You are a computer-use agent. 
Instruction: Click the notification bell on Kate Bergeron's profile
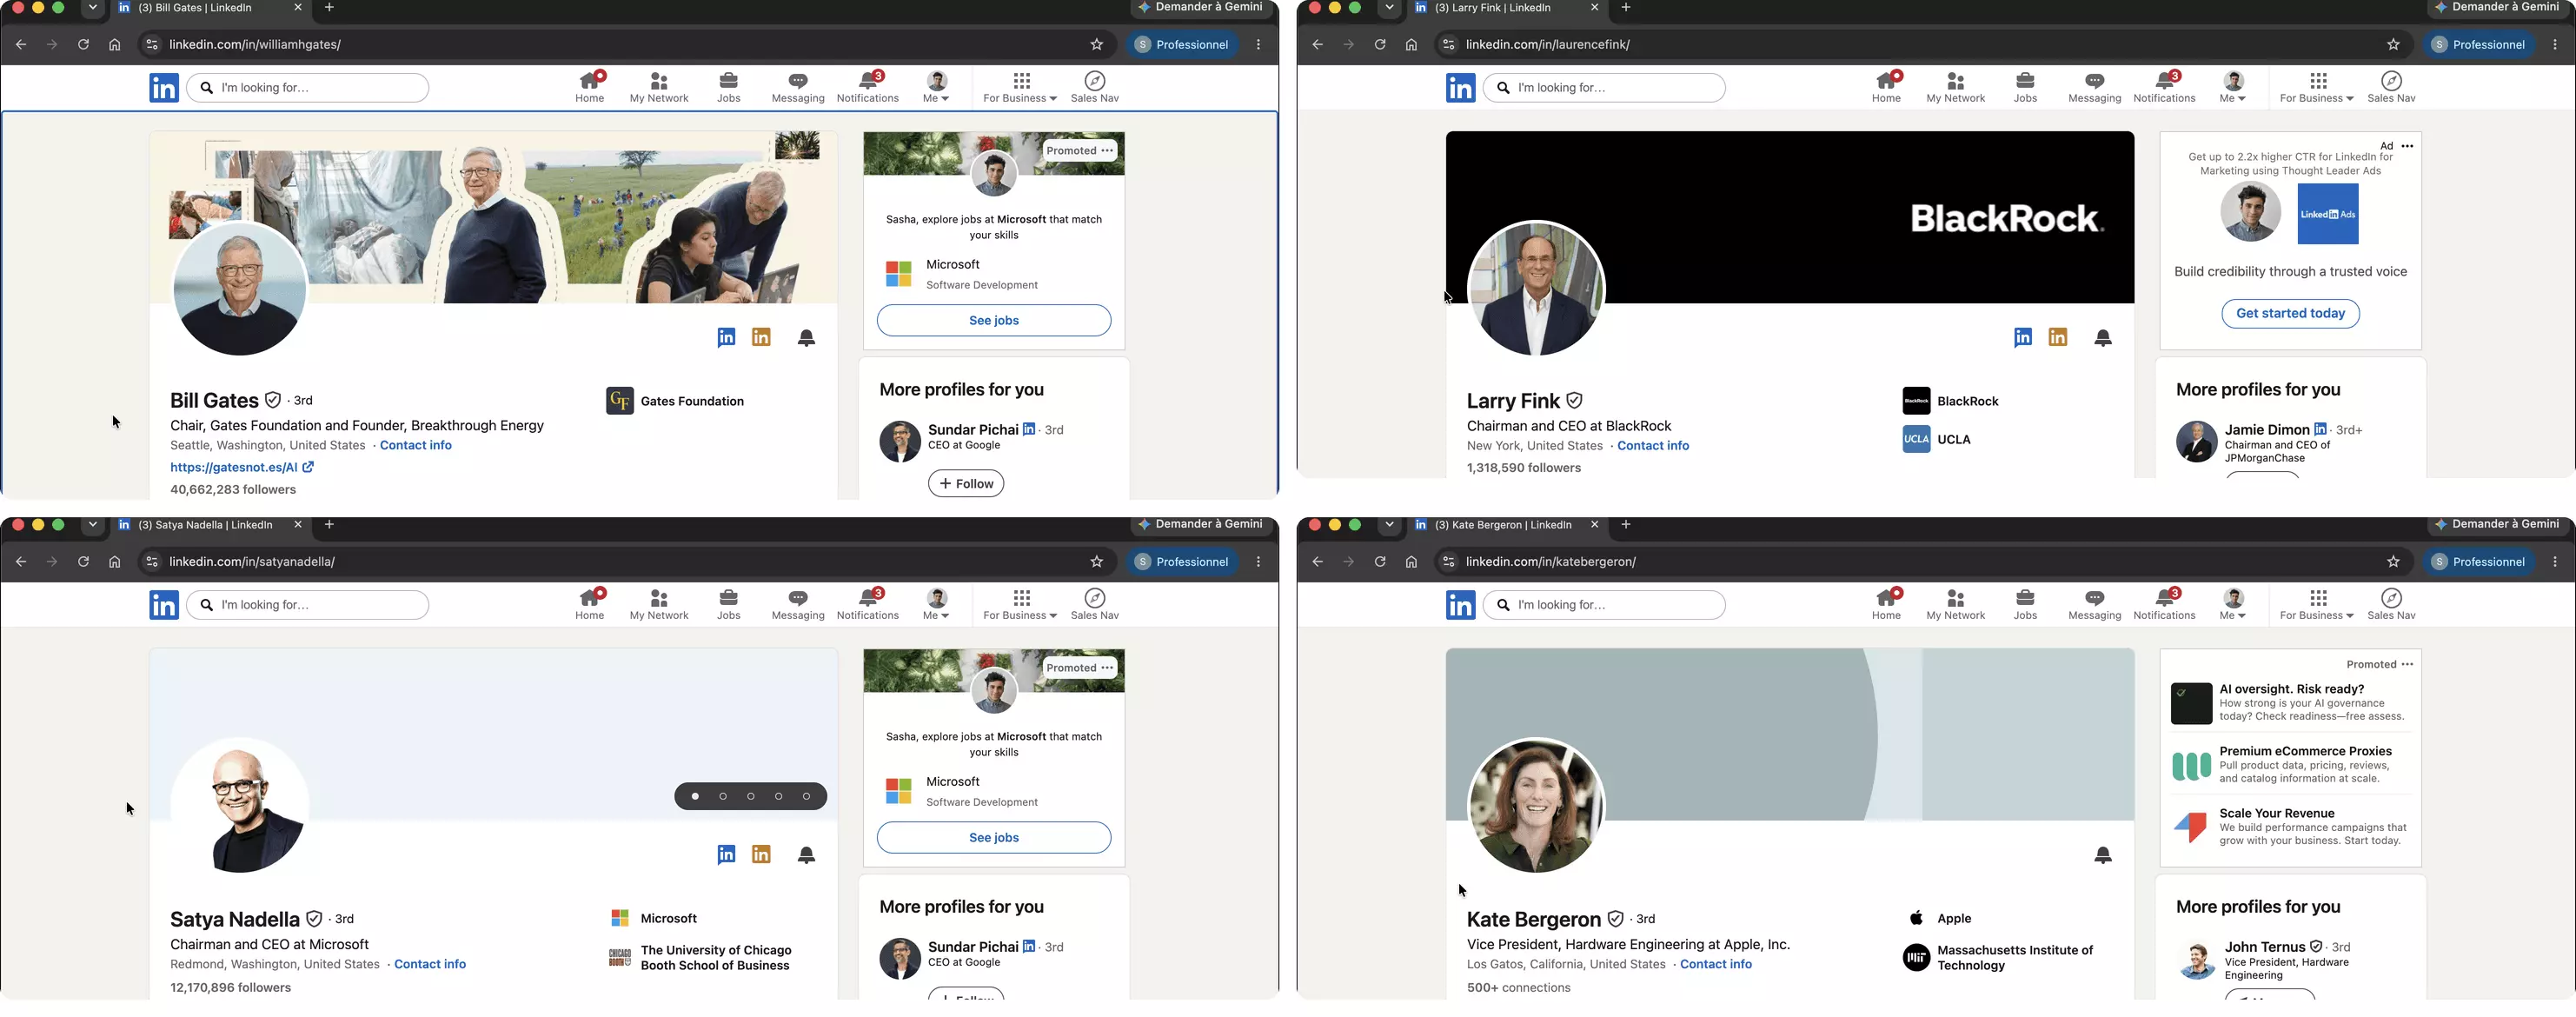click(x=2103, y=855)
